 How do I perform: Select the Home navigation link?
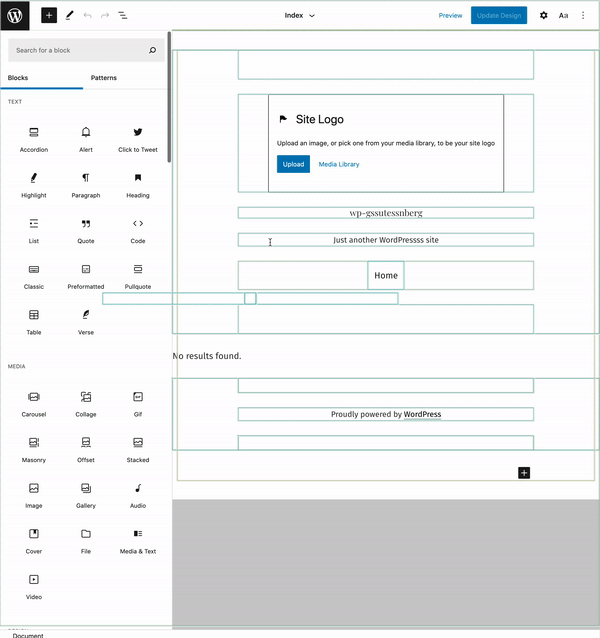point(386,275)
